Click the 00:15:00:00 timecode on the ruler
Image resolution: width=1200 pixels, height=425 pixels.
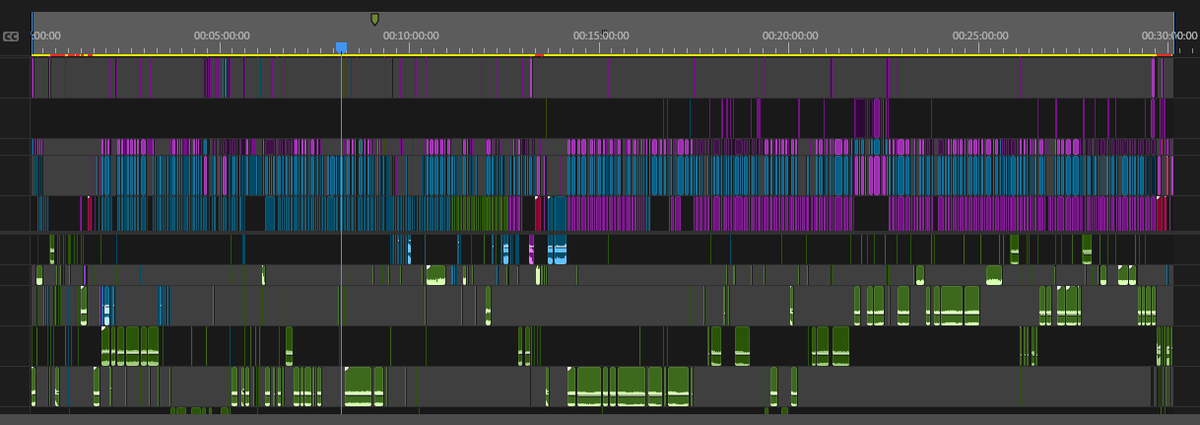(601, 35)
